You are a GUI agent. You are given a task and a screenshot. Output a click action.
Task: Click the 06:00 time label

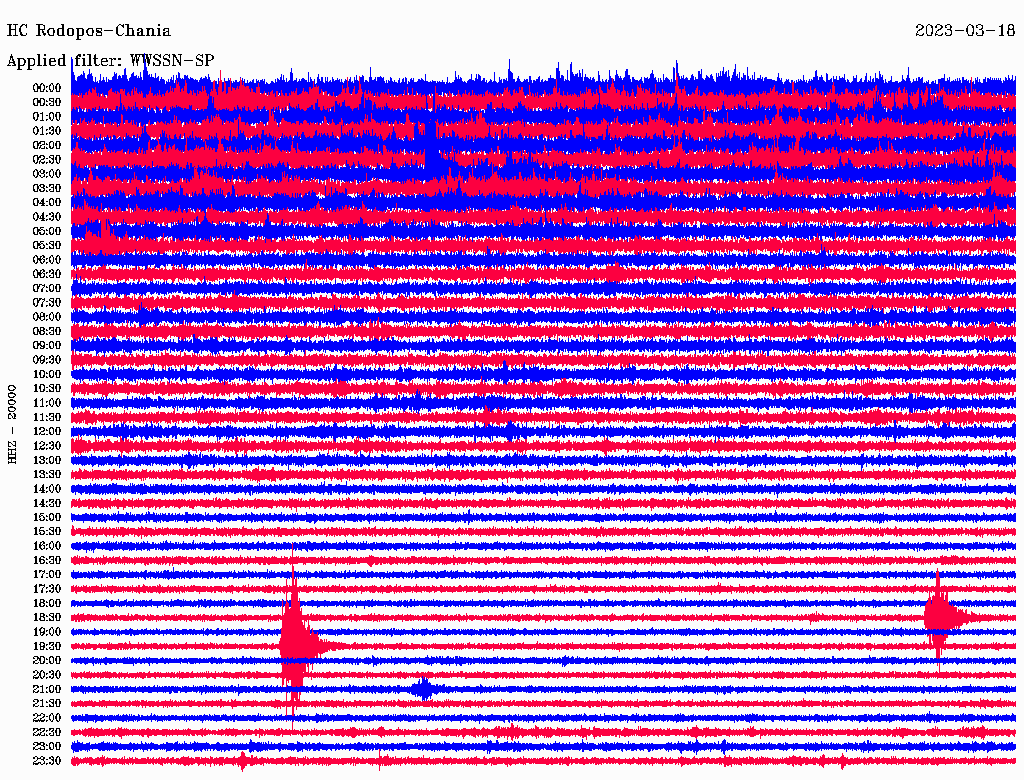tap(47, 260)
